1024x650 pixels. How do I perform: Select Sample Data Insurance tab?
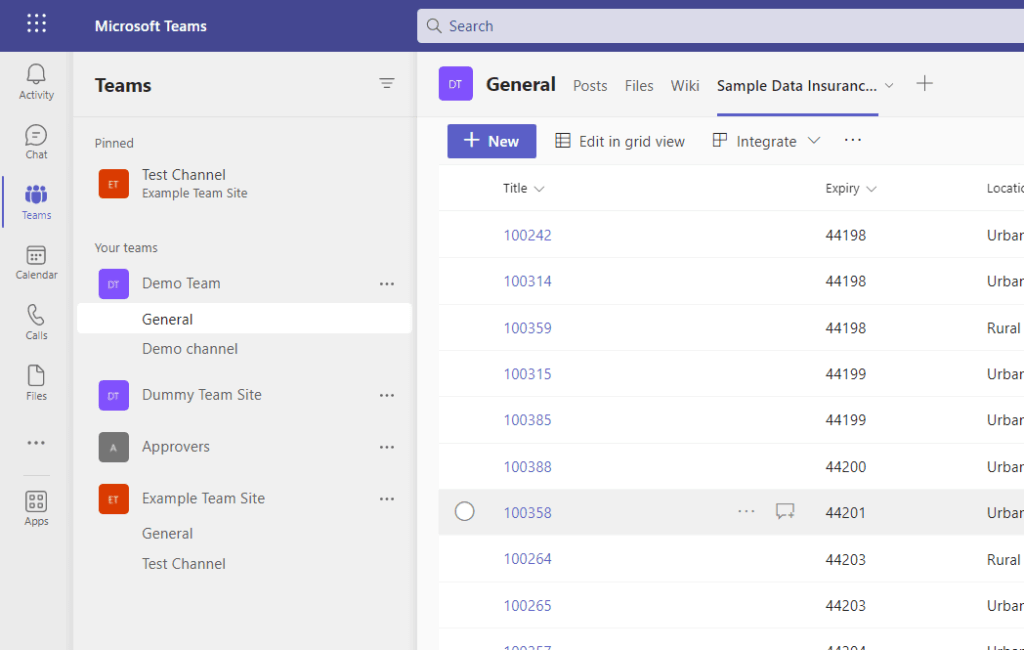(797, 86)
